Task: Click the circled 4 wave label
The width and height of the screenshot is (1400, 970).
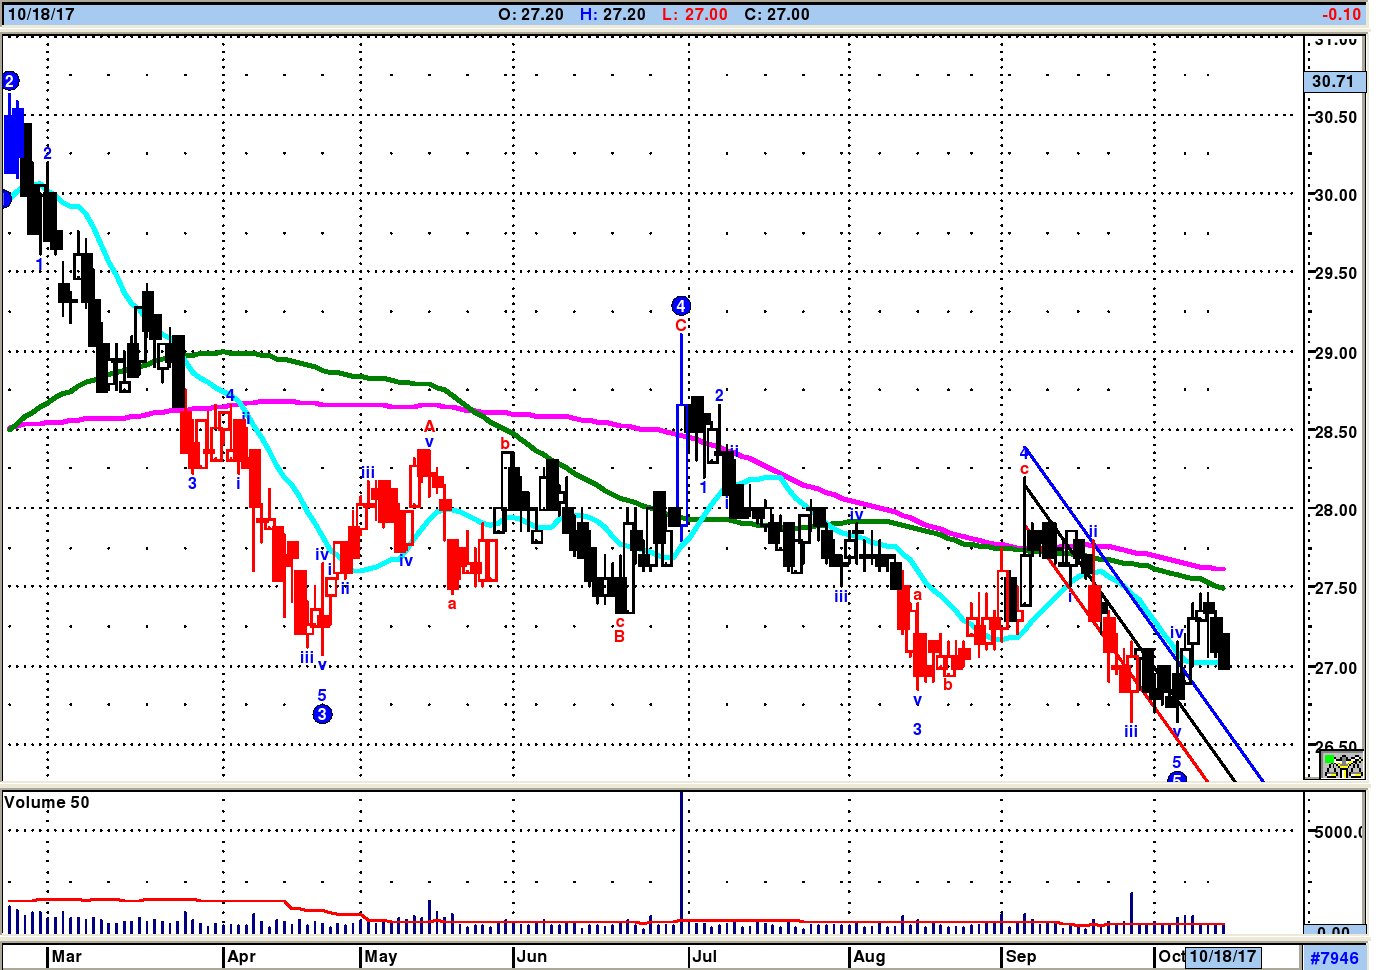Action: 681,306
